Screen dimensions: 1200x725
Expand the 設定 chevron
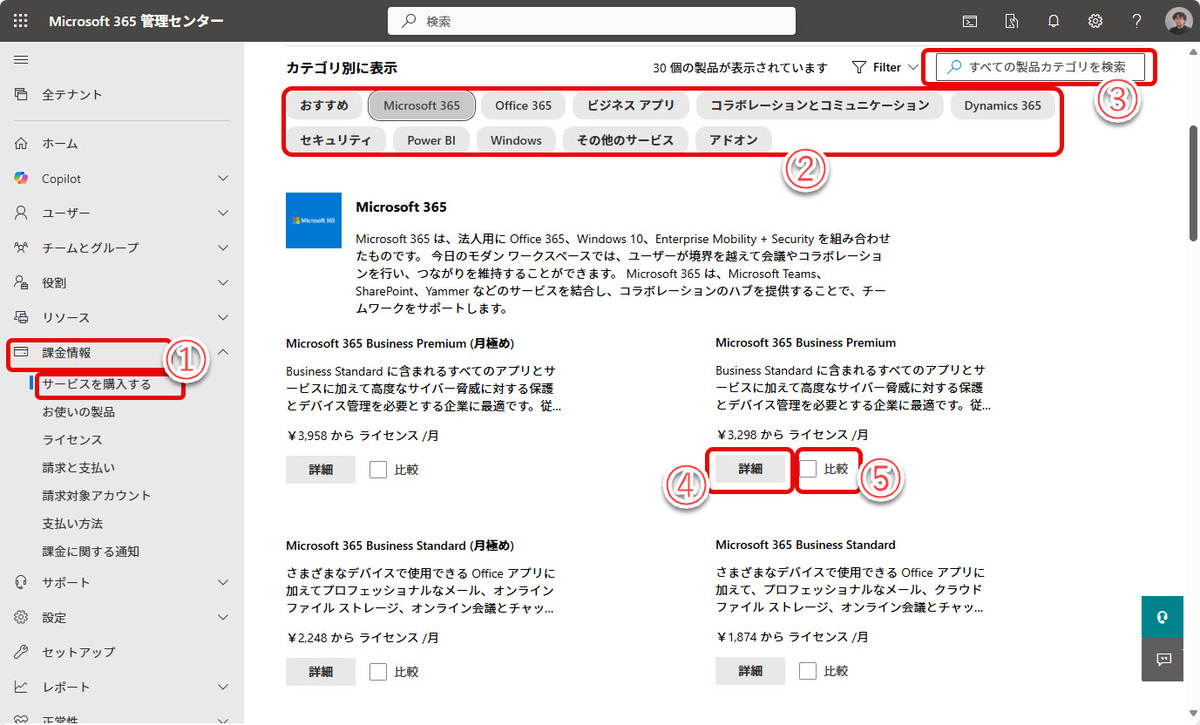click(x=223, y=617)
